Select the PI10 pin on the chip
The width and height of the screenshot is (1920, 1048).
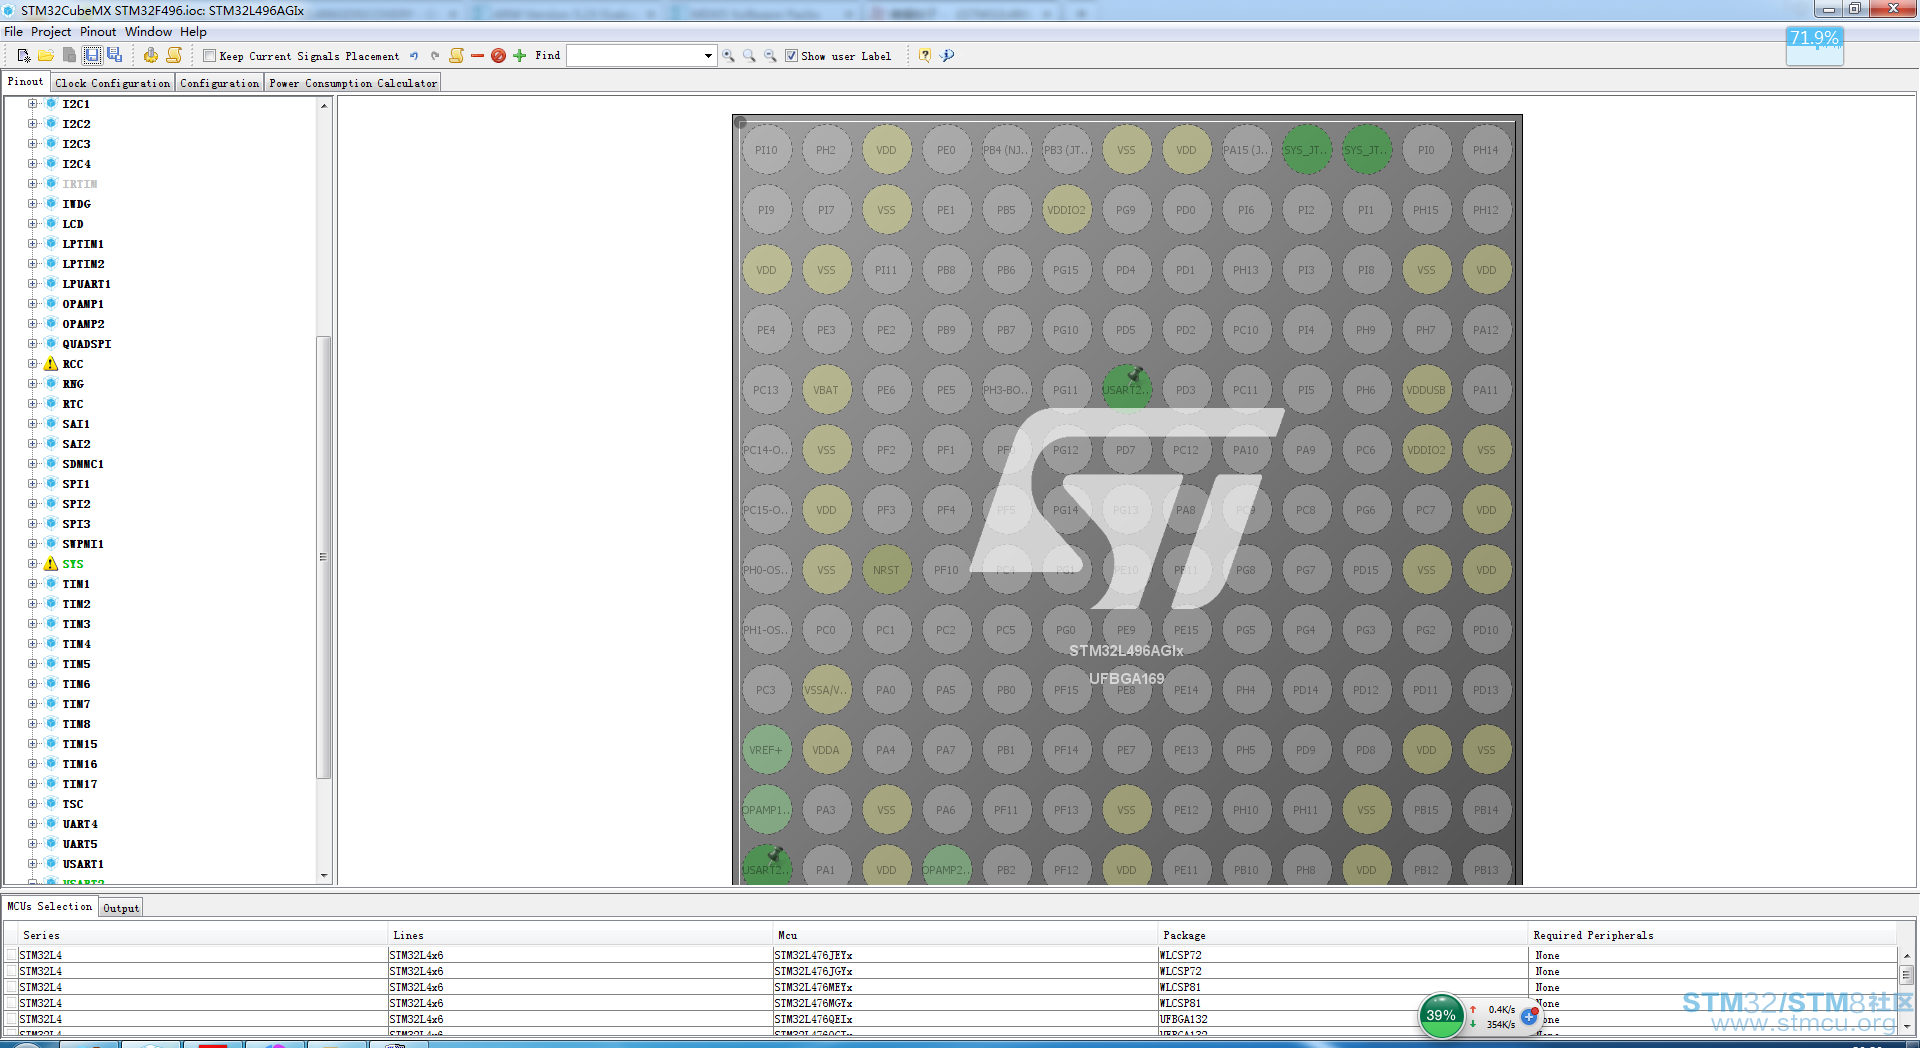click(x=766, y=150)
